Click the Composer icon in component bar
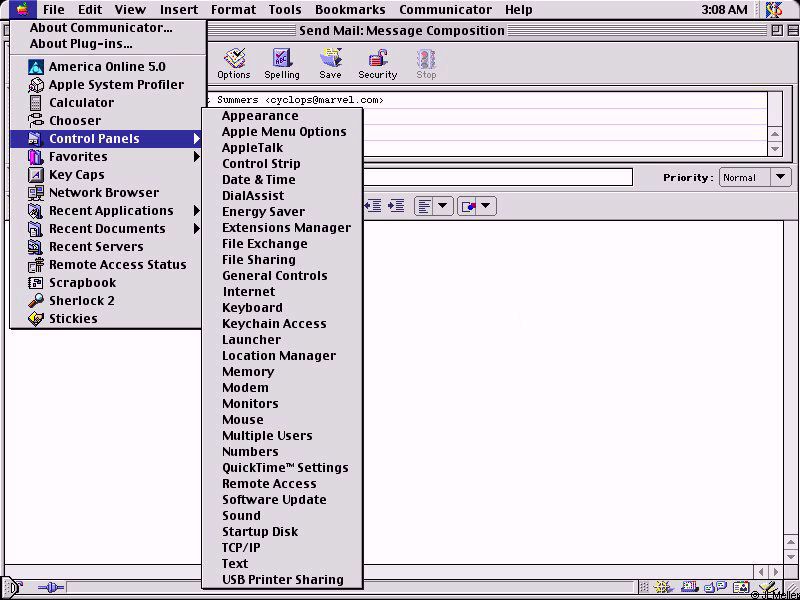The height and width of the screenshot is (600, 800). [766, 588]
